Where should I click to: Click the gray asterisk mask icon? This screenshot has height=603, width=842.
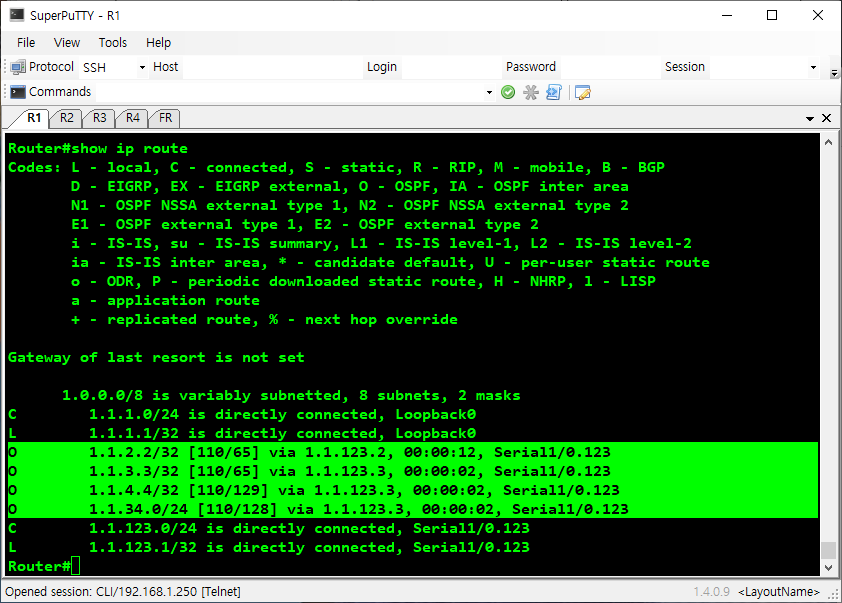(x=531, y=92)
